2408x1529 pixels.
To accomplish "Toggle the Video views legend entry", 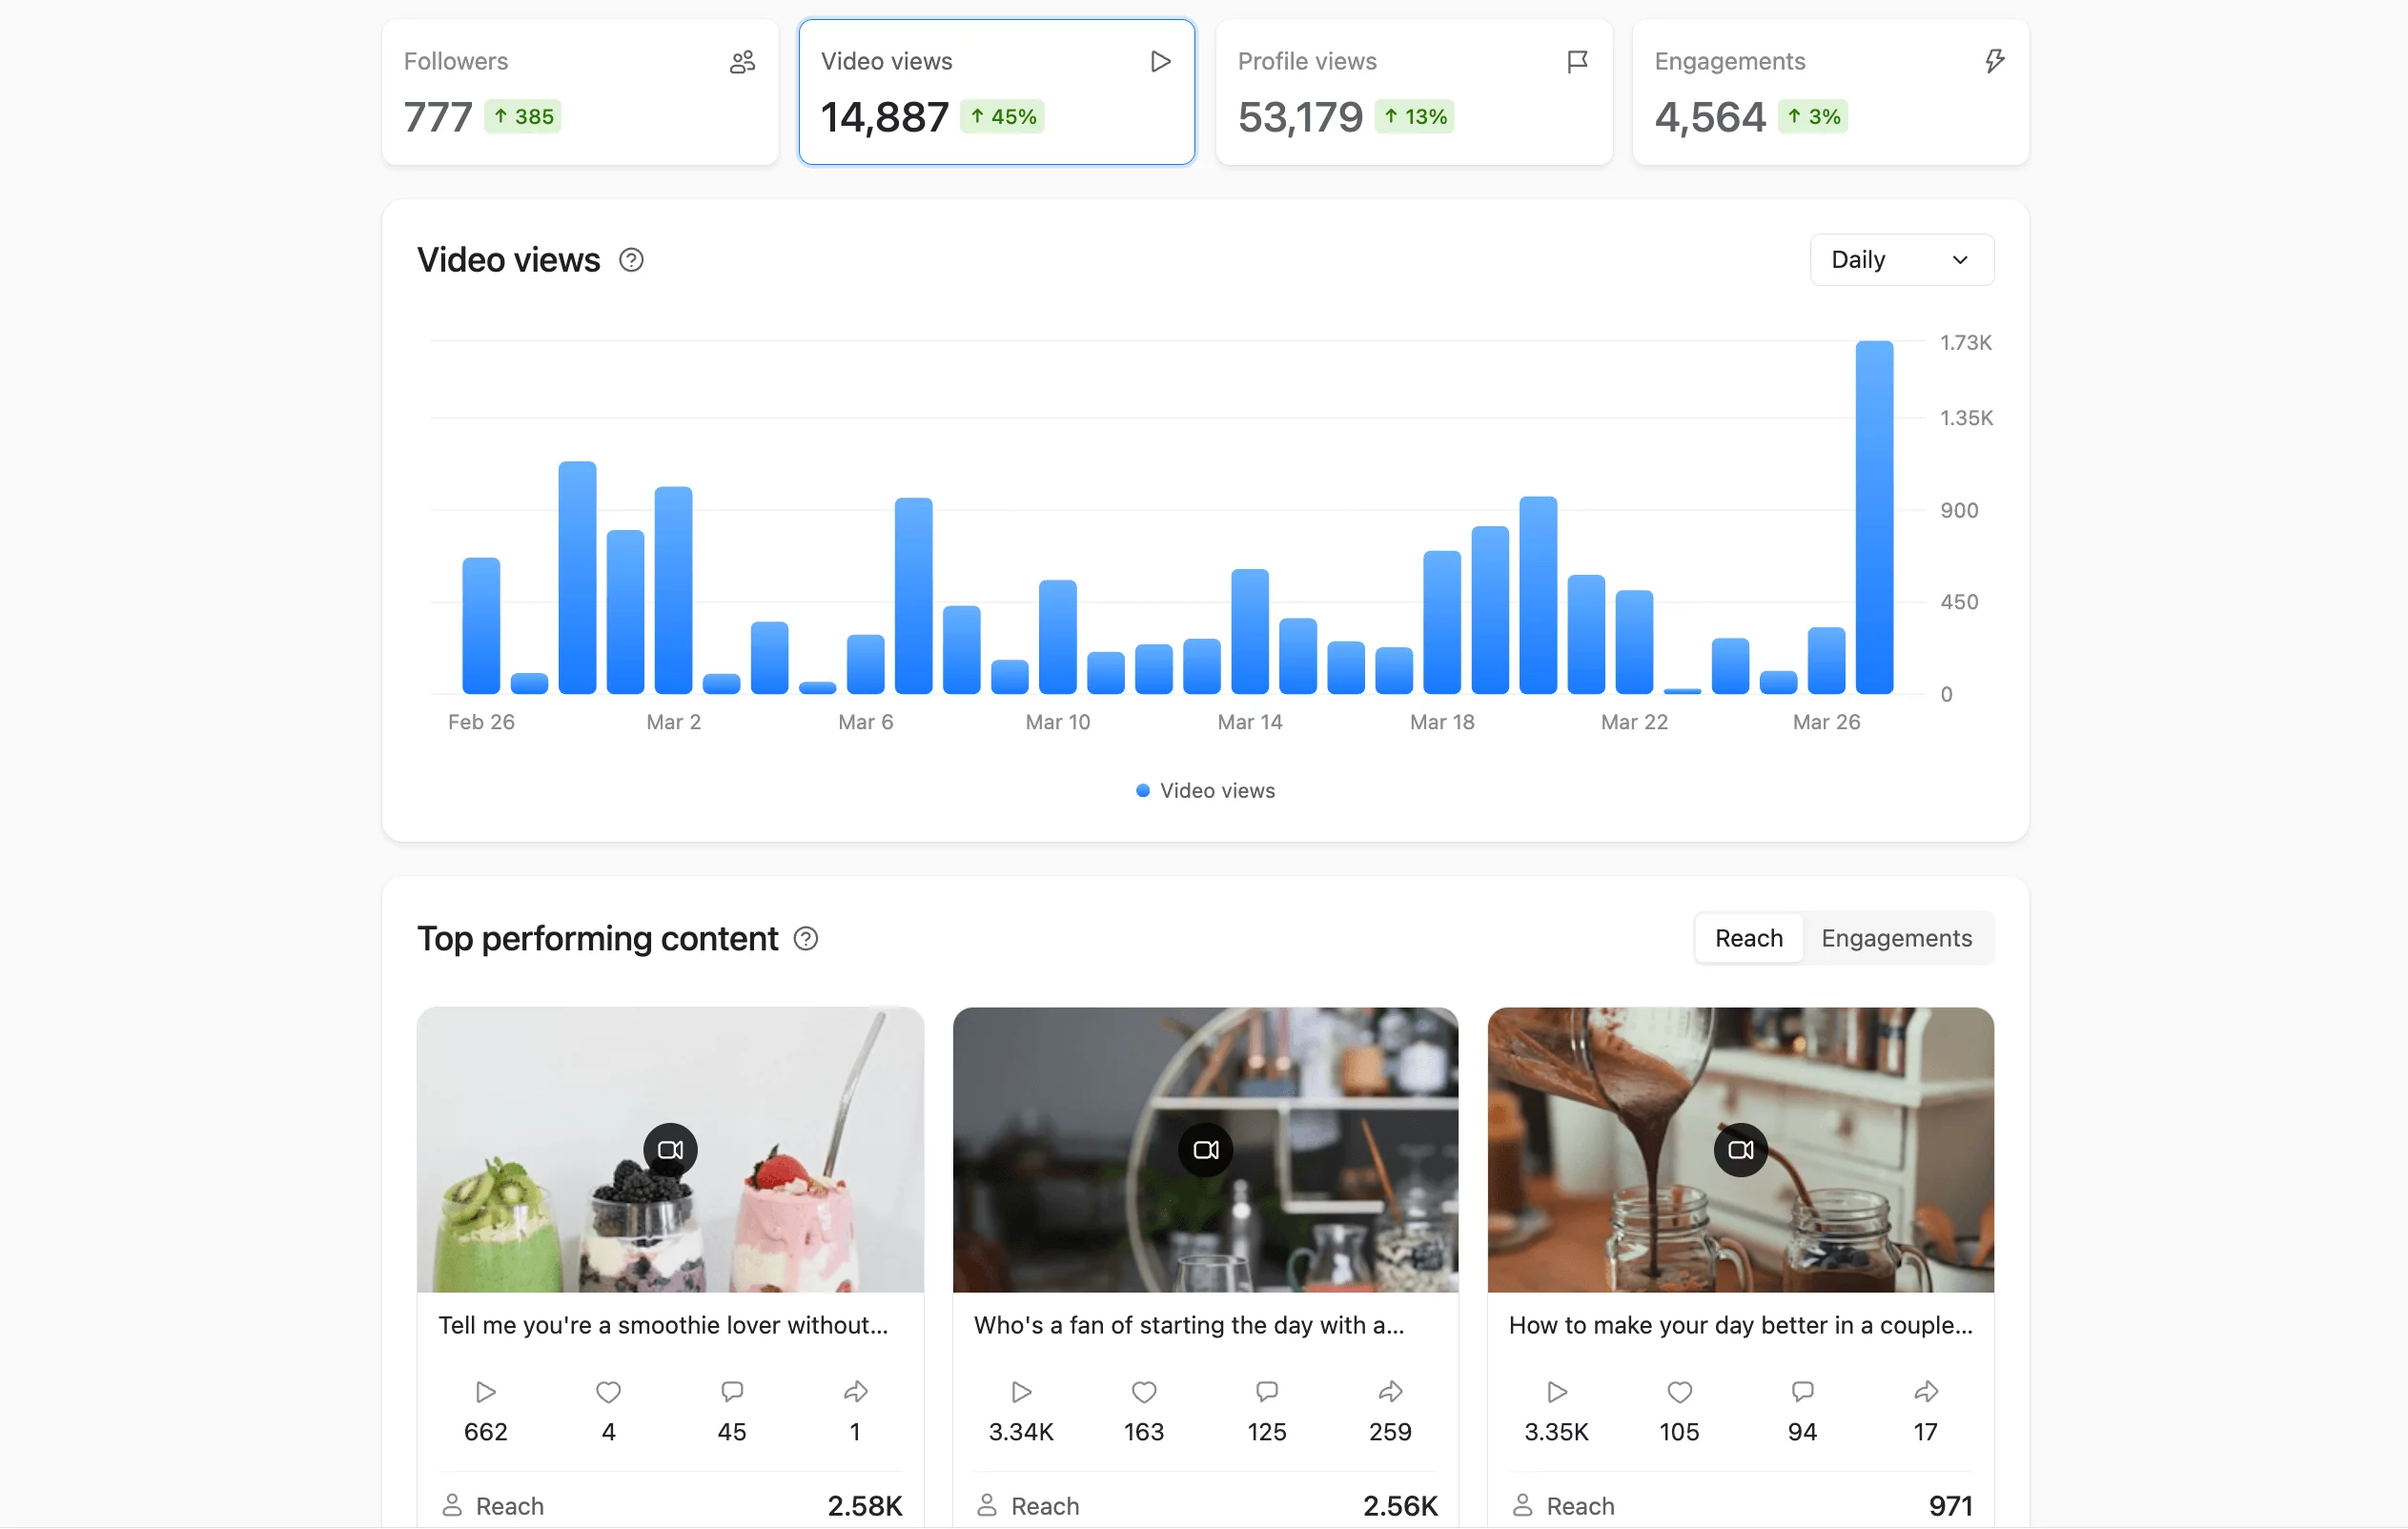I will 1206,791.
